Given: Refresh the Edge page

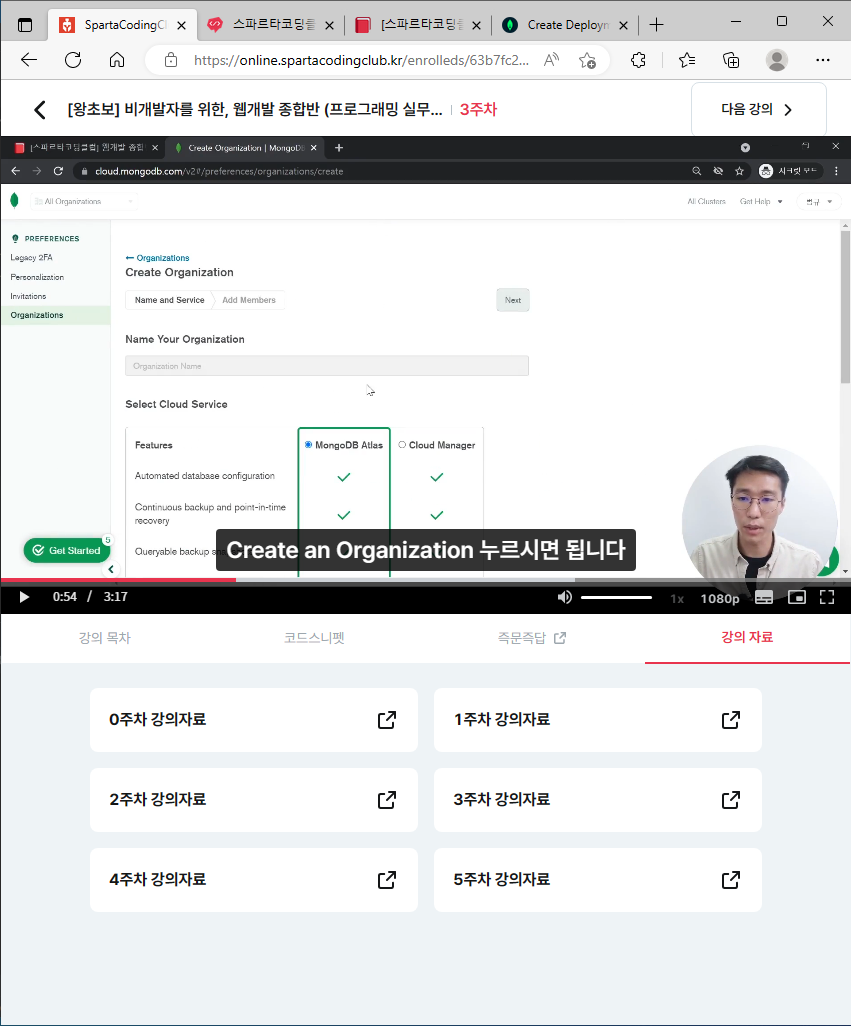Looking at the screenshot, I should pyautogui.click(x=73, y=60).
